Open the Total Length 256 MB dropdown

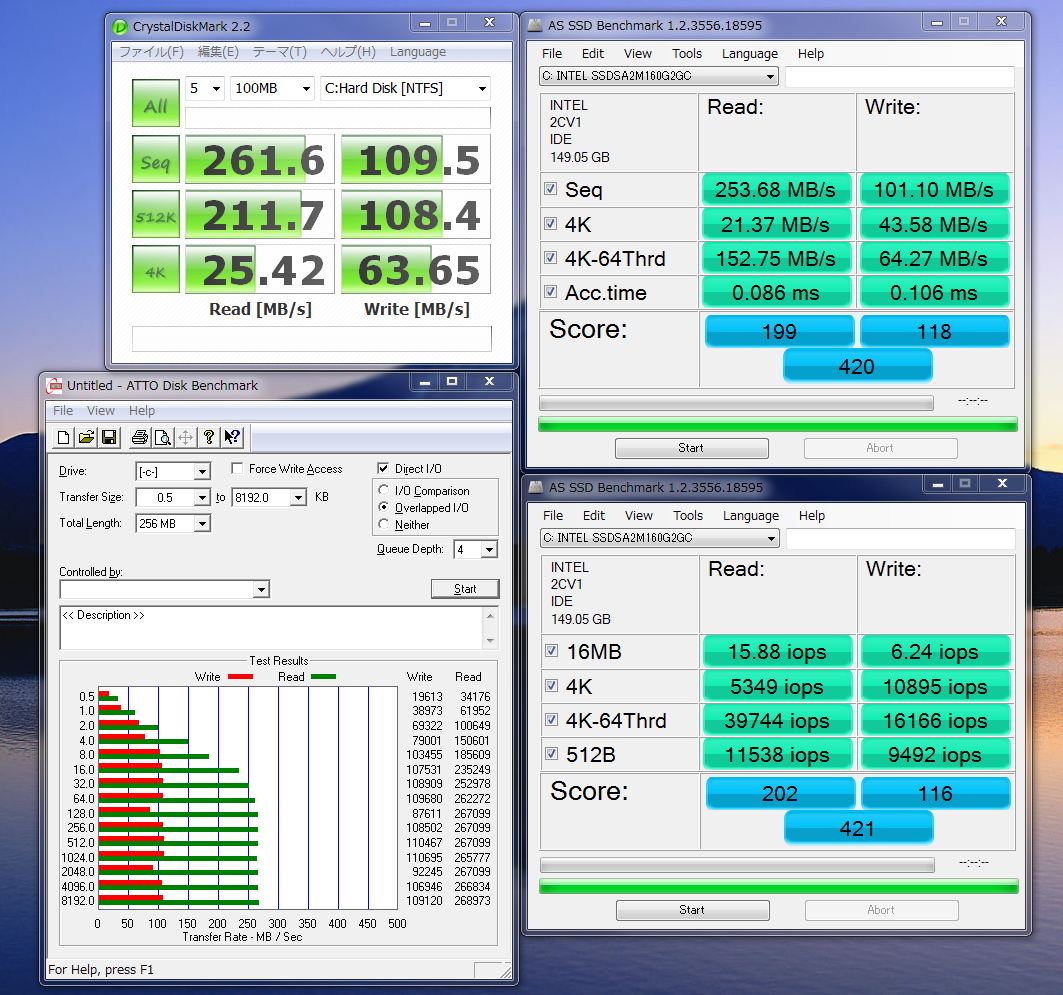click(202, 524)
